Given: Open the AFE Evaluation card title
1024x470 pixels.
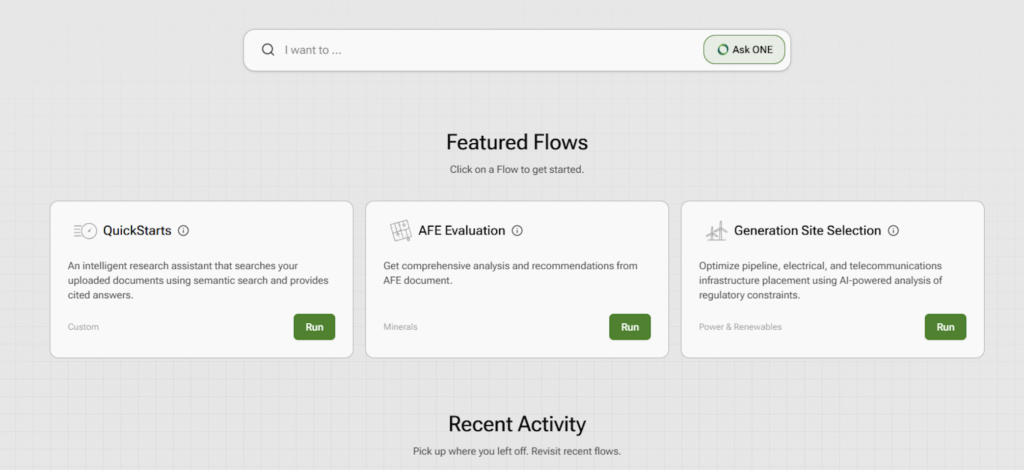Looking at the screenshot, I should pos(461,231).
